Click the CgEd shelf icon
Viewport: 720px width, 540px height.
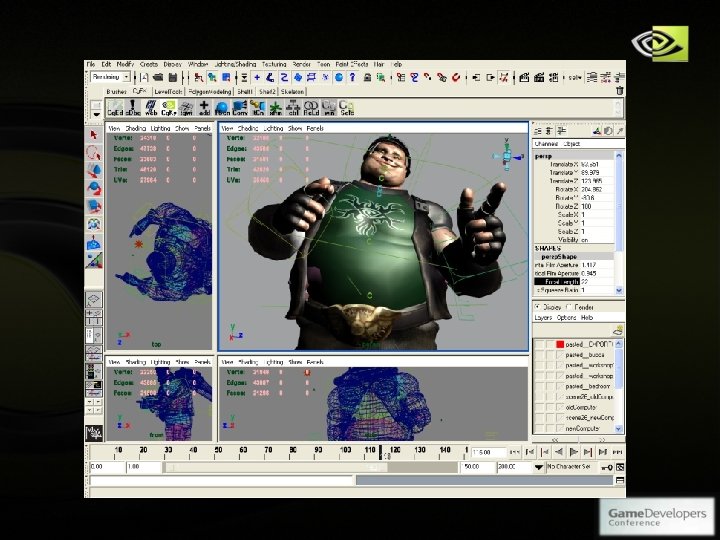(115, 108)
